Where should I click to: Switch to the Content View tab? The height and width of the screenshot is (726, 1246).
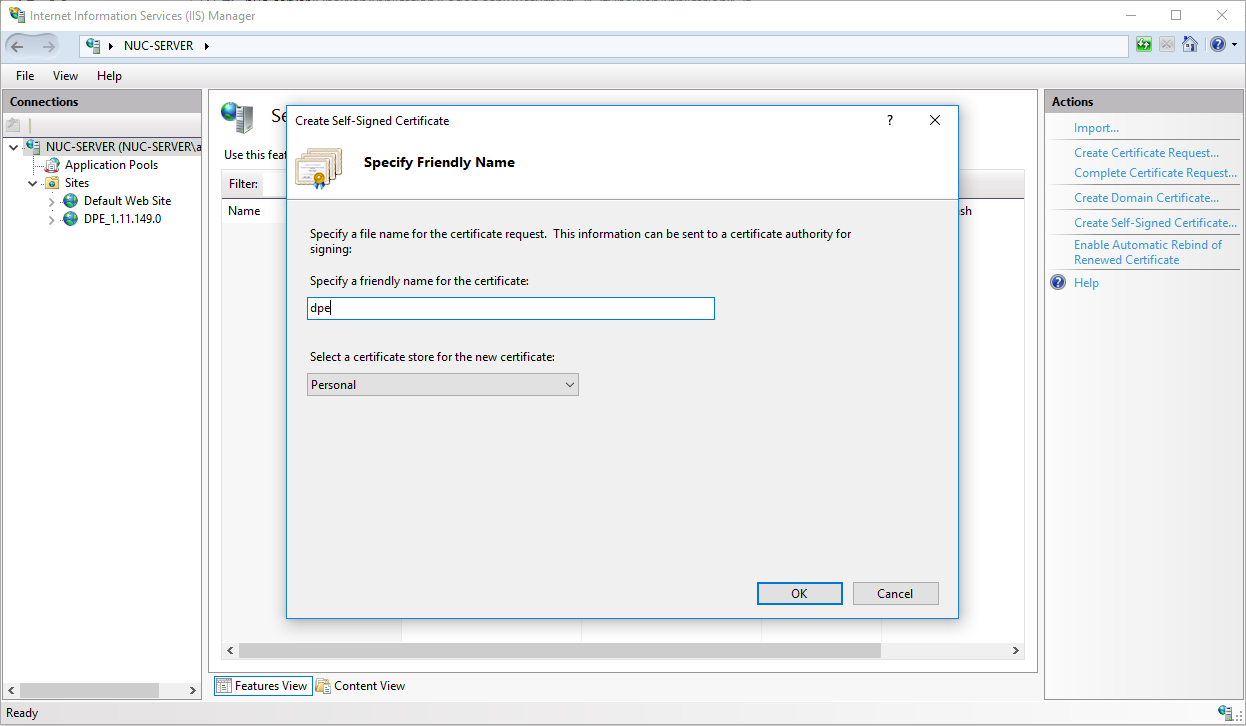pos(360,686)
